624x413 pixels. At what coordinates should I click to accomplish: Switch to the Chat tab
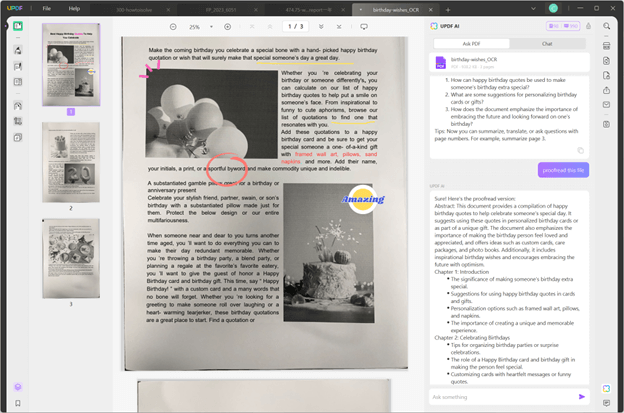547,44
